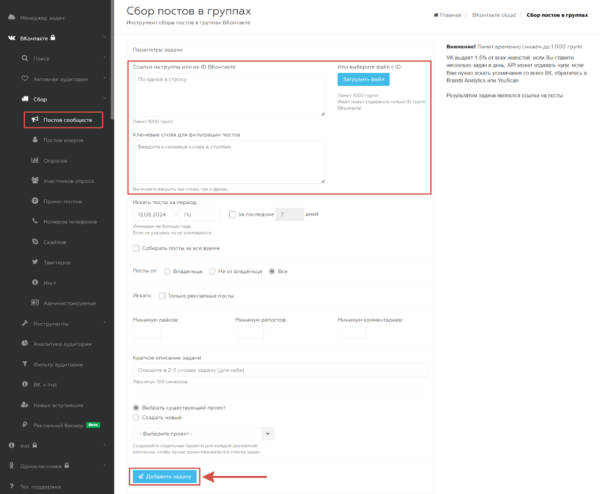Screen dimensions: 600x494
Task: Open Участников опроса menu item
Action: (68, 181)
